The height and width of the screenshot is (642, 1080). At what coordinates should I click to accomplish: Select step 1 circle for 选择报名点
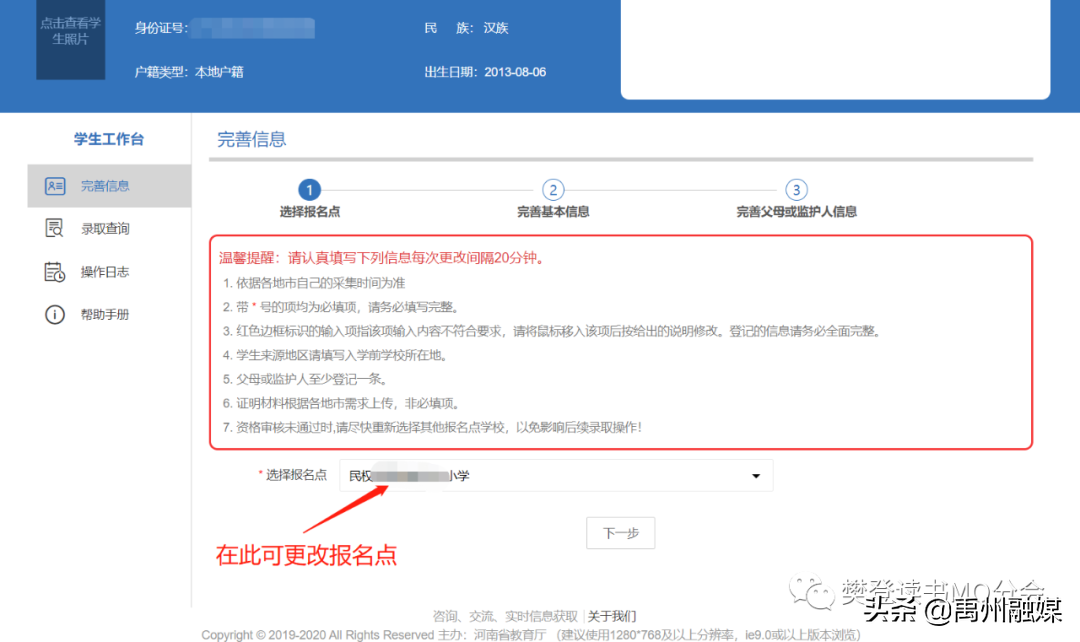coord(310,190)
